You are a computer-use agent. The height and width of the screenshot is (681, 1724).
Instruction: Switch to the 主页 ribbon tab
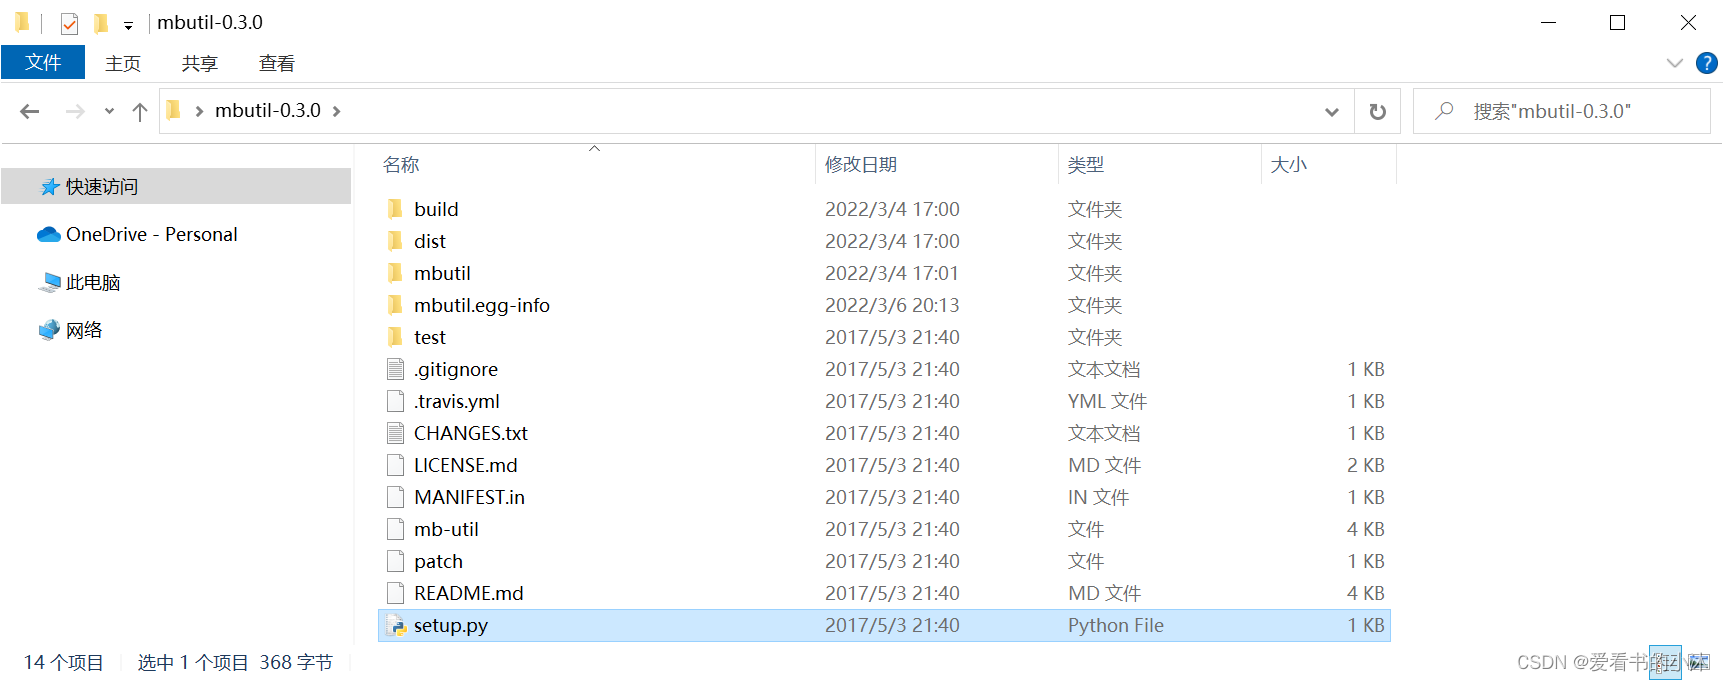pos(123,63)
